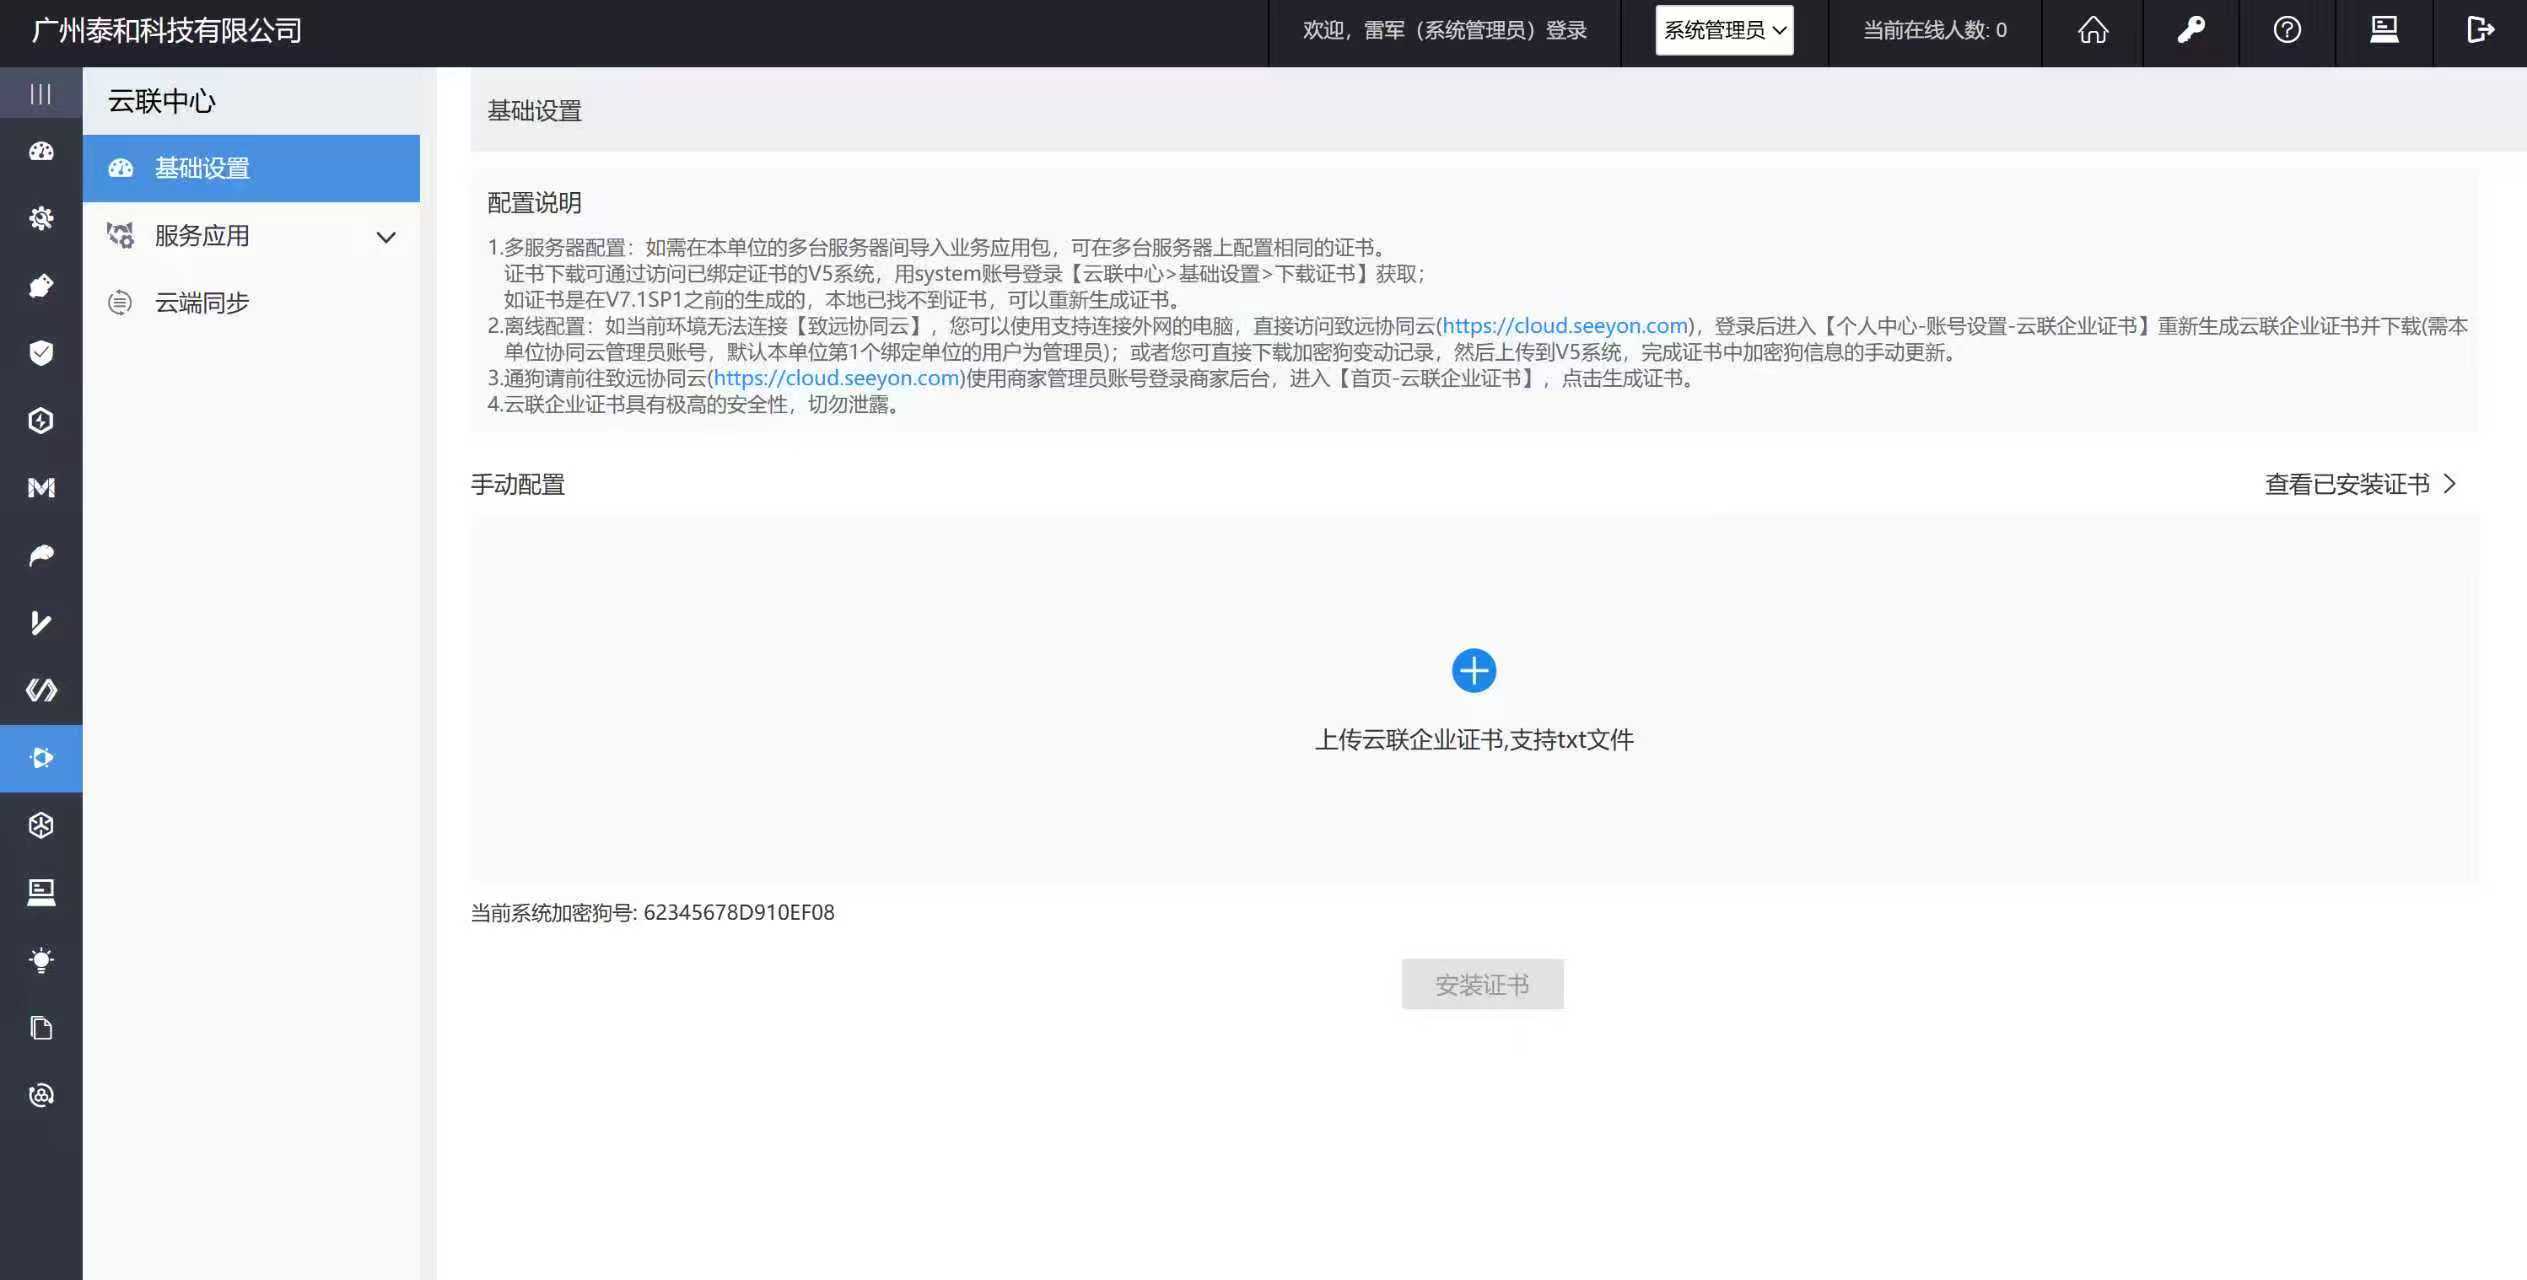Screen dimensions: 2527x1280
Task: Click the key icon in header
Action: [x=2190, y=30]
